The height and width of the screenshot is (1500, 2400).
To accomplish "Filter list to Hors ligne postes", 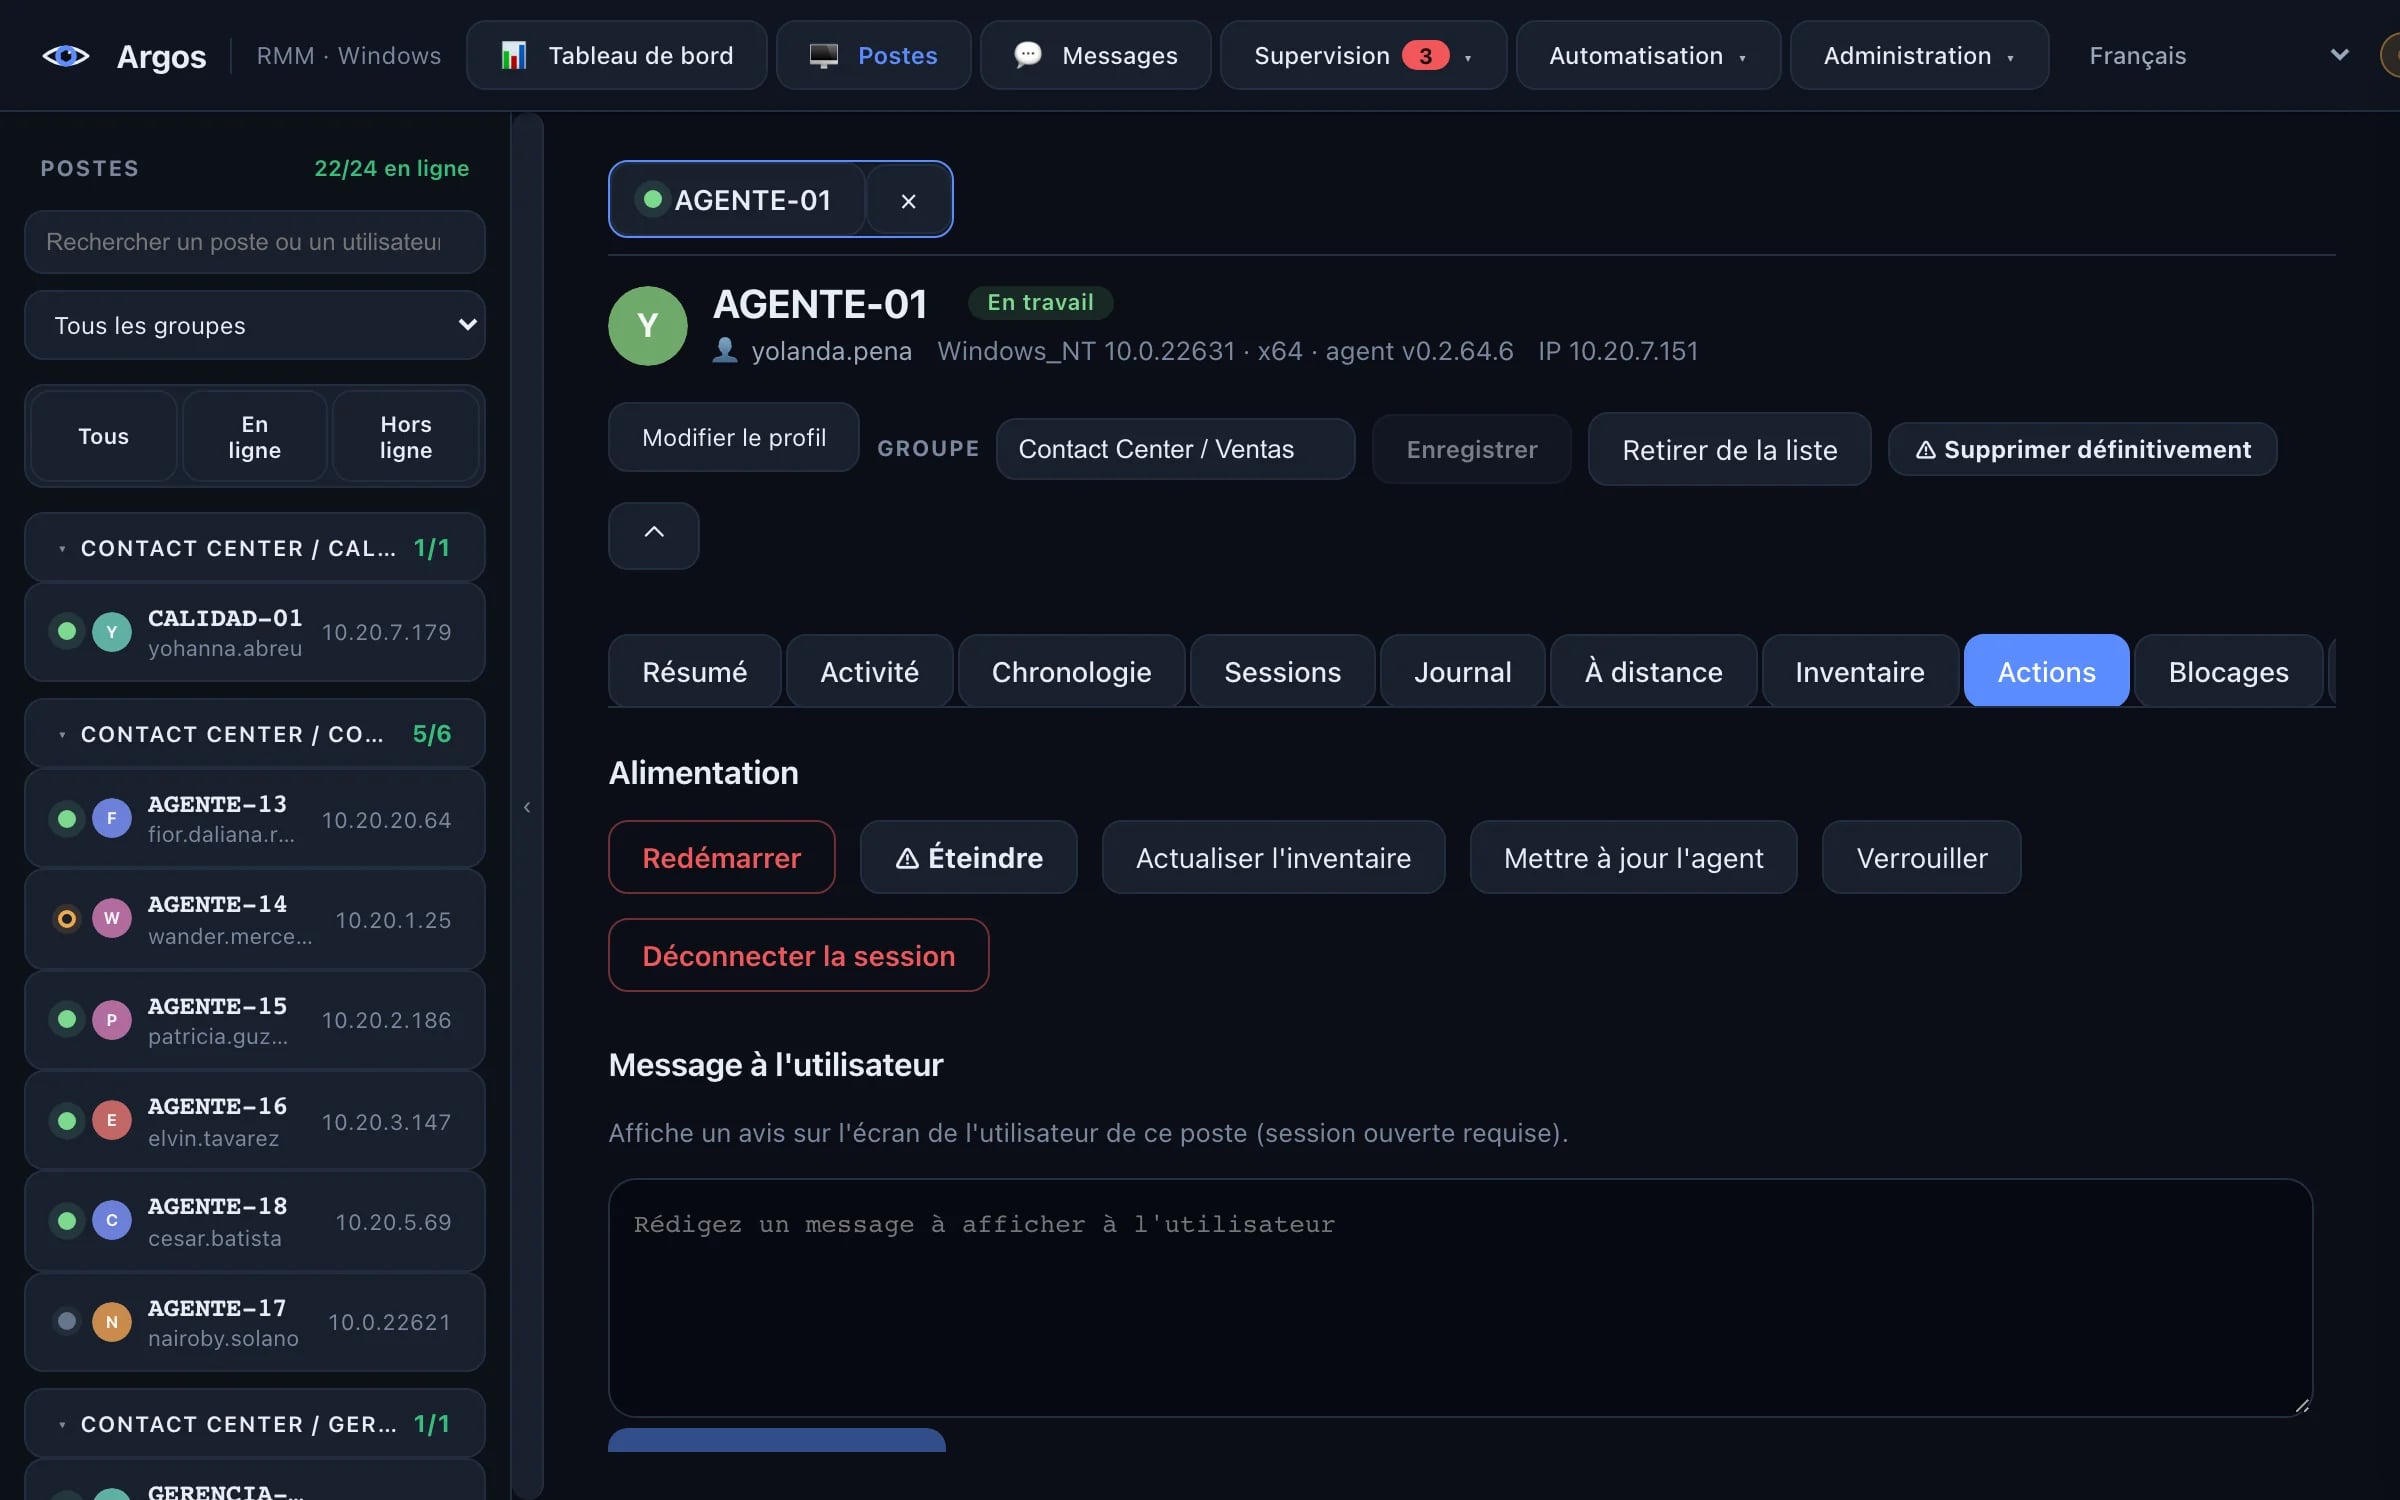I will (x=405, y=436).
